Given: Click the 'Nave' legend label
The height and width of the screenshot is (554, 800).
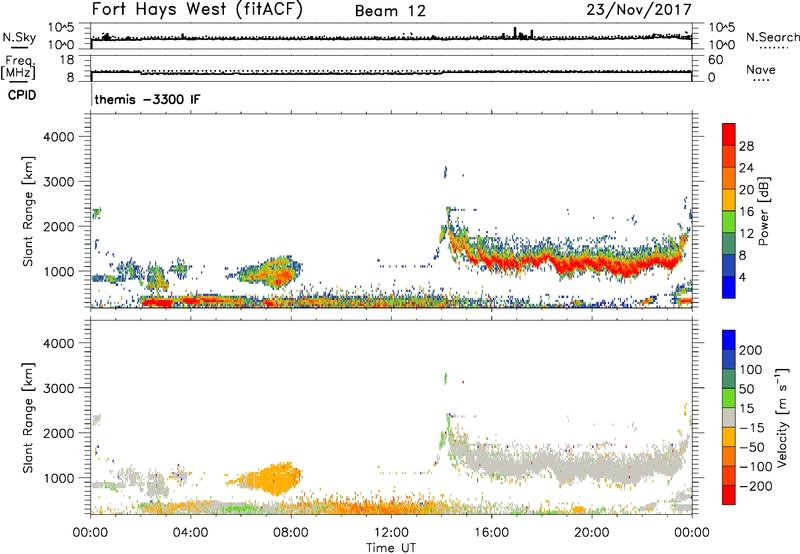Looking at the screenshot, I should [x=761, y=69].
